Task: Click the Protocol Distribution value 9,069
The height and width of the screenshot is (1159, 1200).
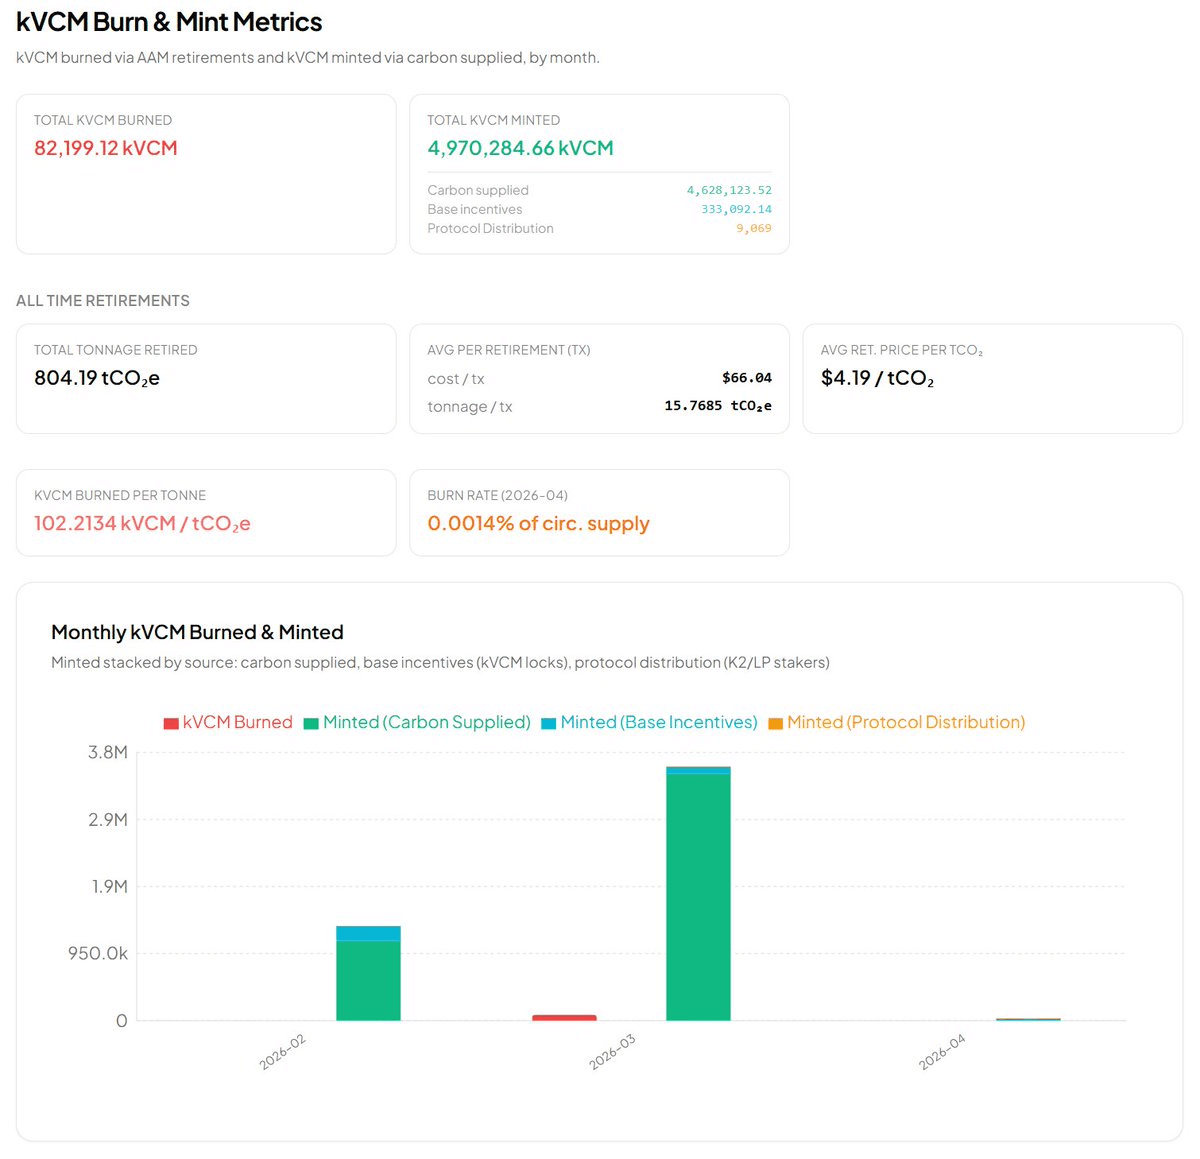Action: point(753,228)
